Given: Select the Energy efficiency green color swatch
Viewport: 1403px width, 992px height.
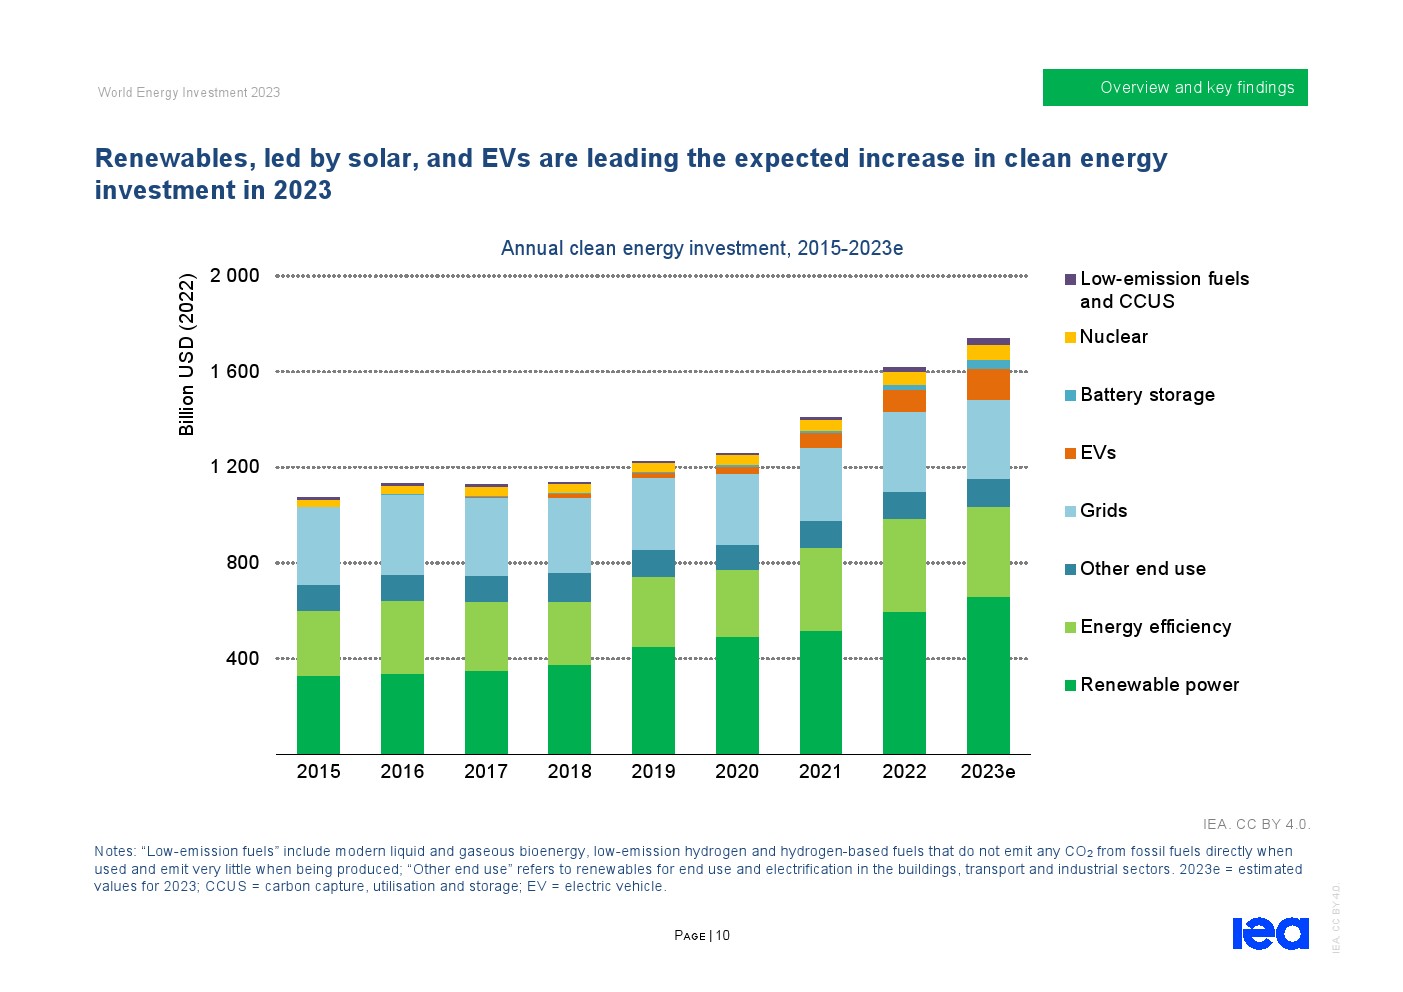Looking at the screenshot, I should [1070, 627].
